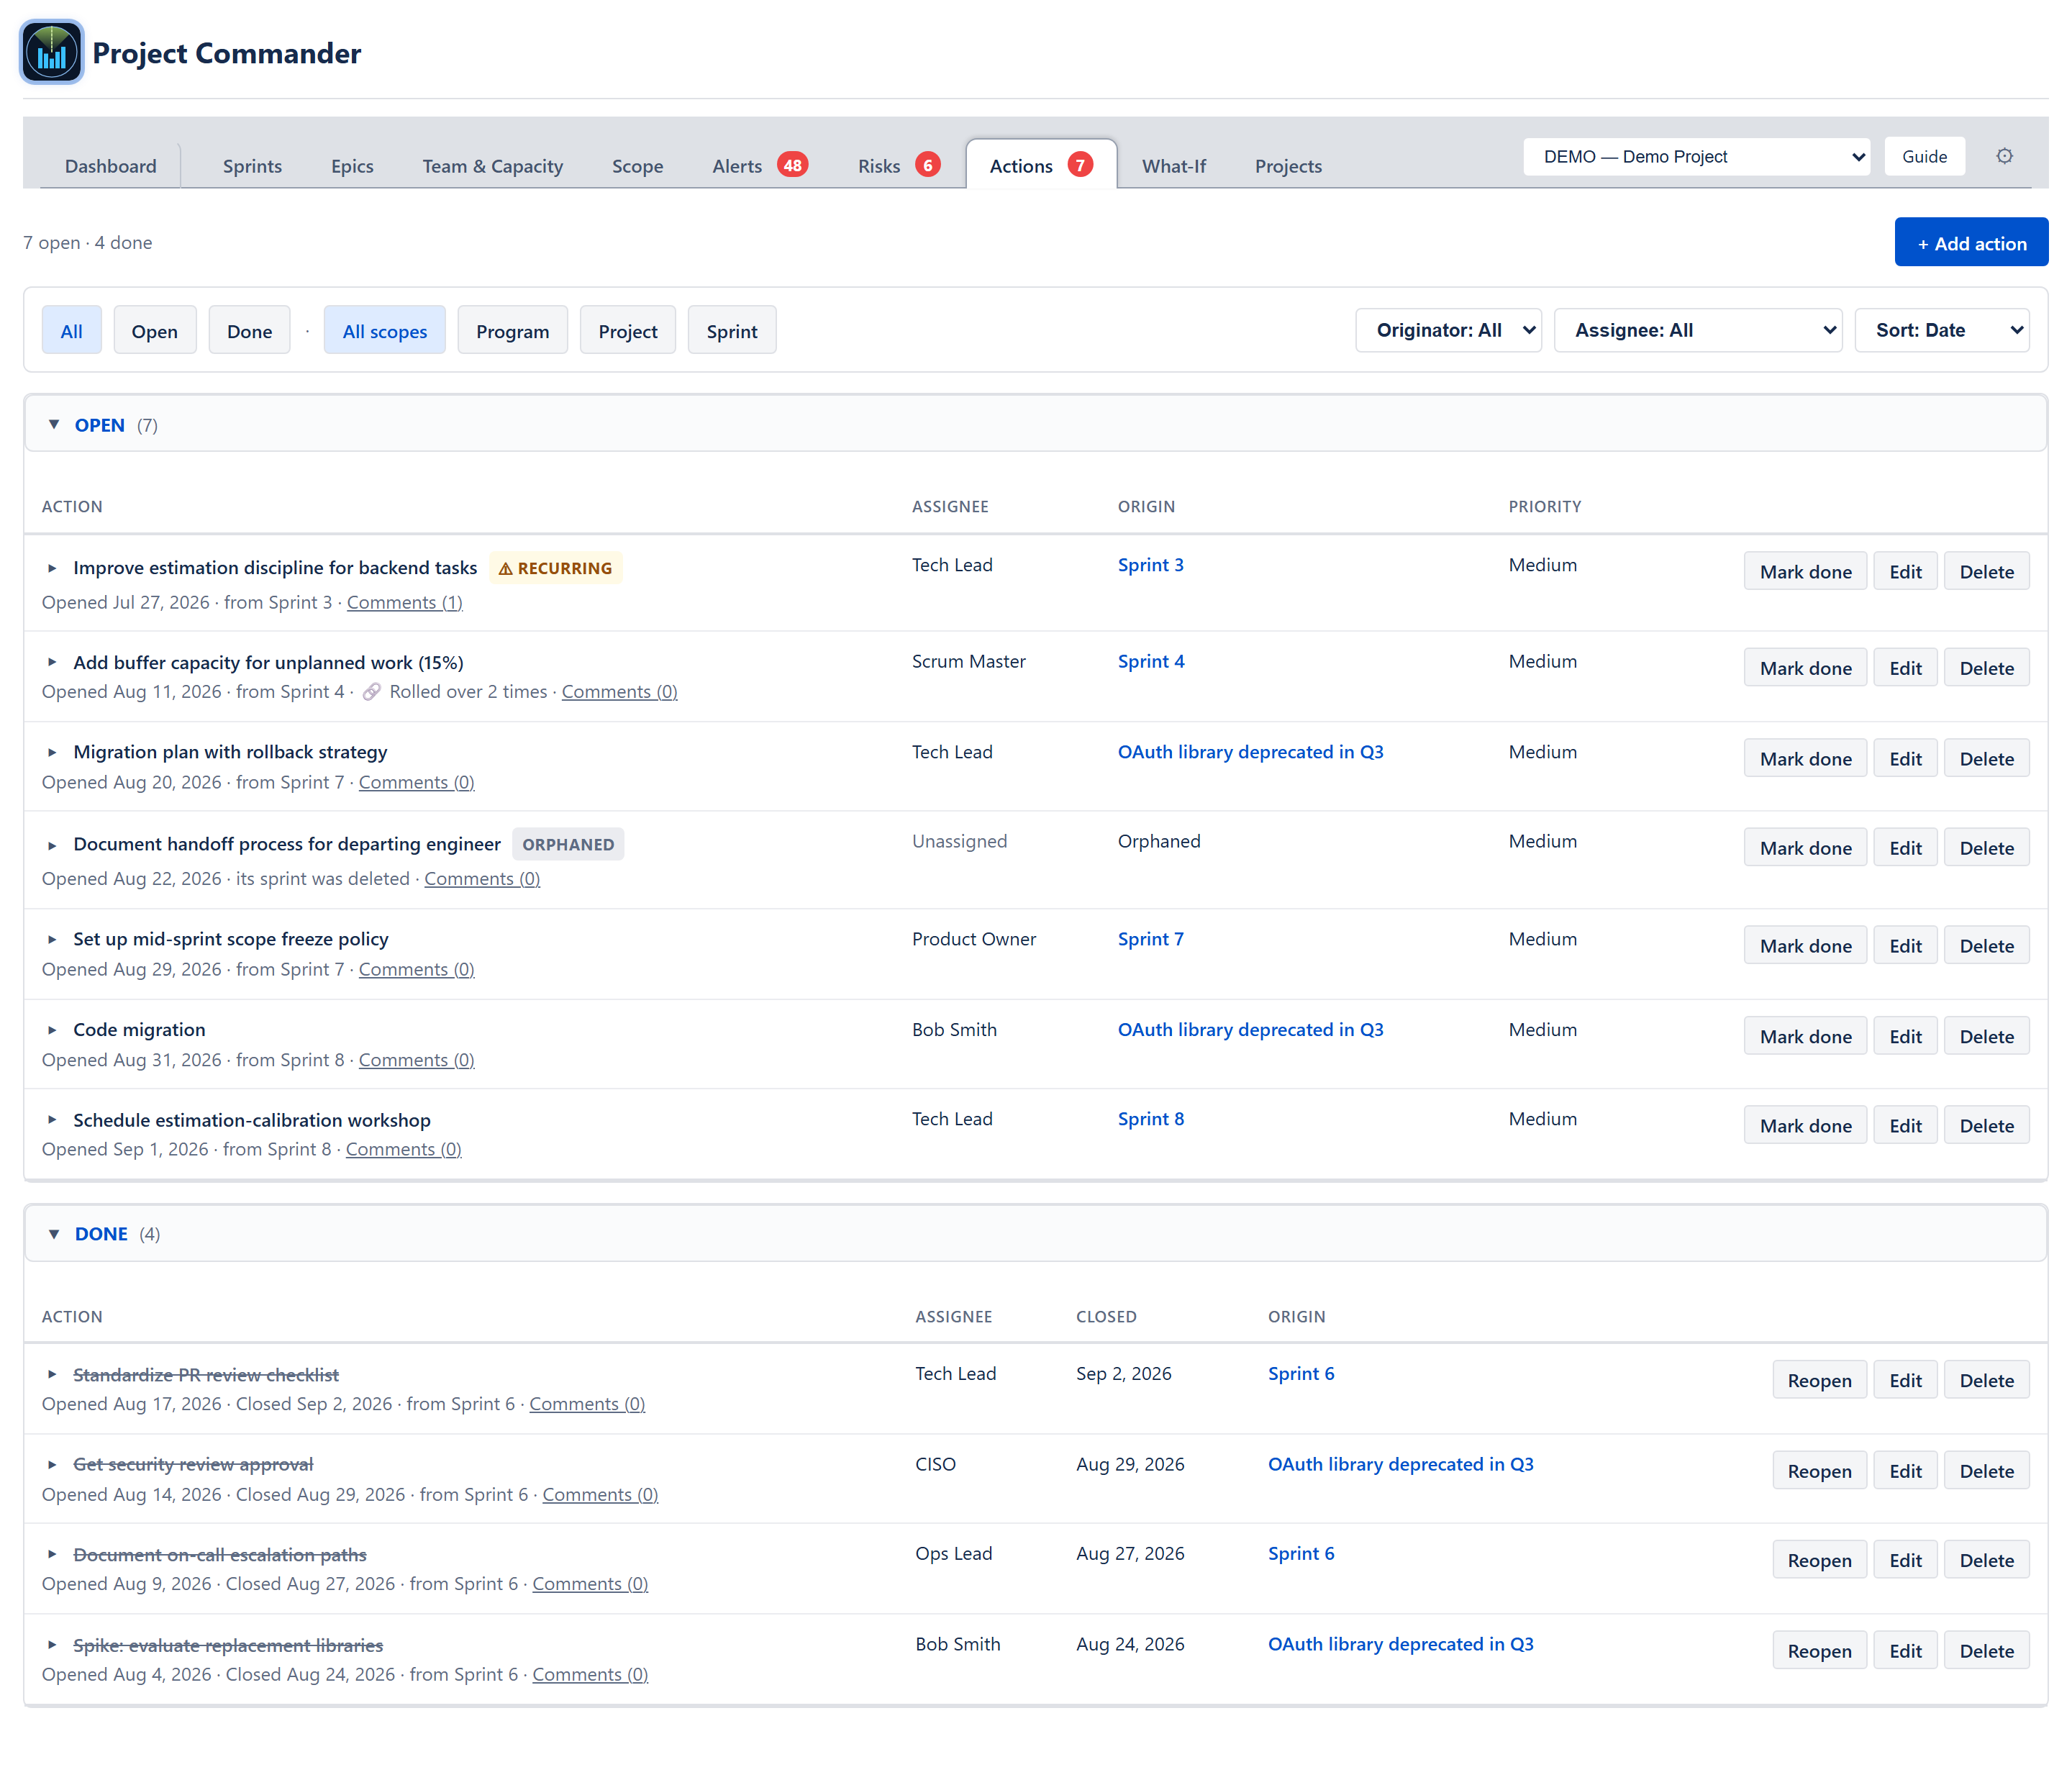The width and height of the screenshot is (2072, 1780).
Task: Toggle the Program scope filter
Action: [513, 331]
